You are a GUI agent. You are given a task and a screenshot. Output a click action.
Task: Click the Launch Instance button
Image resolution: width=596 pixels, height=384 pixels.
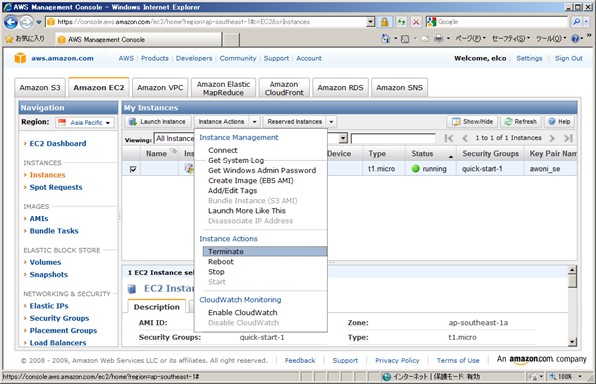pos(157,122)
